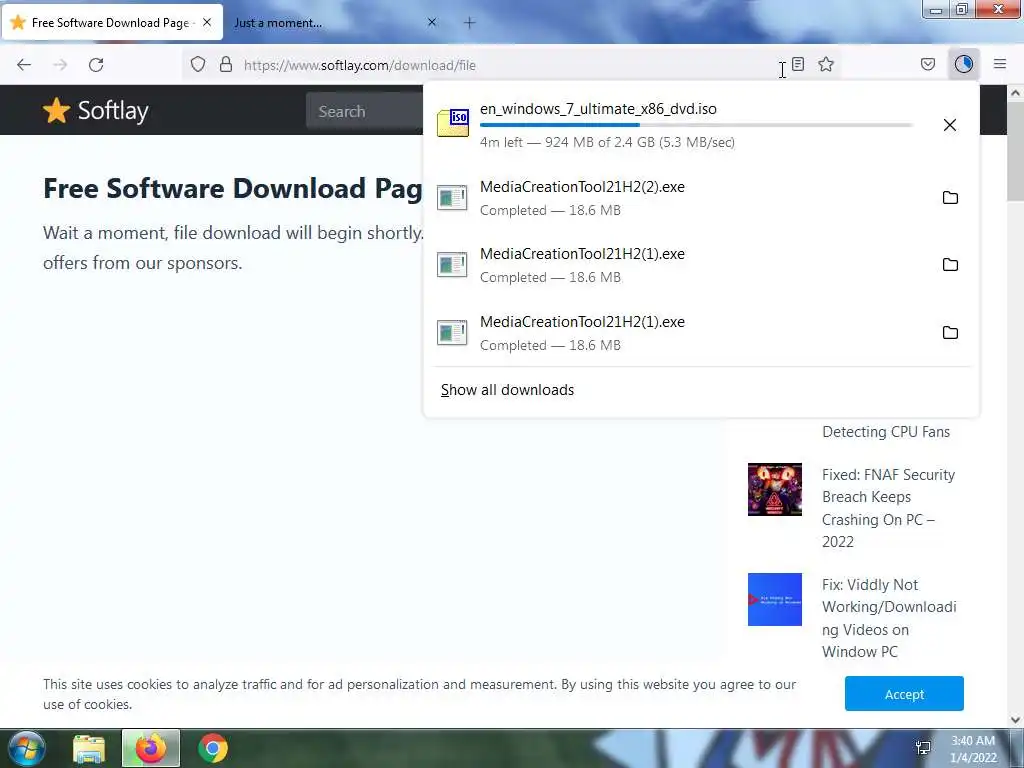Screen dimensions: 1024x768
Task: Open the Fix: Viddly Not Working article link
Action: [889, 618]
